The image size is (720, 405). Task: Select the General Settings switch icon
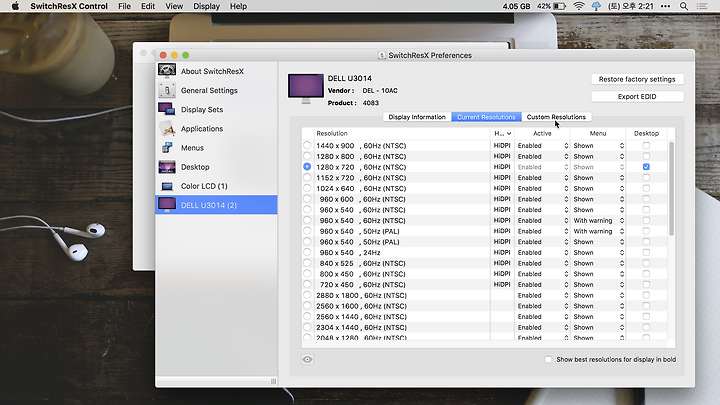pos(167,90)
